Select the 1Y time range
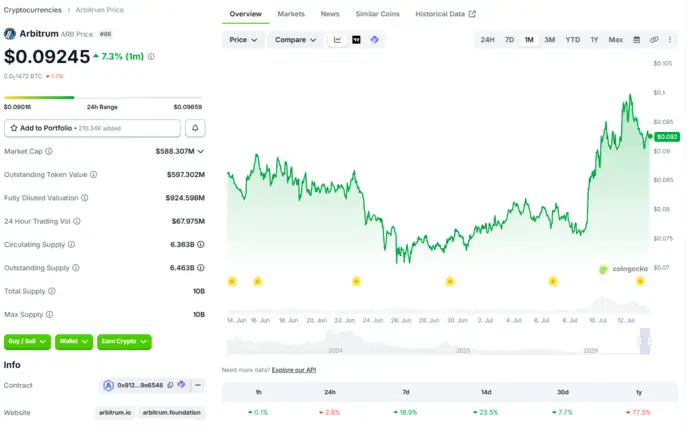The image size is (687, 428). (594, 40)
